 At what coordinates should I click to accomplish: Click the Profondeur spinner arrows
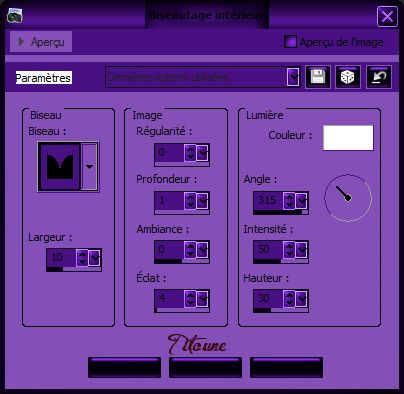point(190,201)
